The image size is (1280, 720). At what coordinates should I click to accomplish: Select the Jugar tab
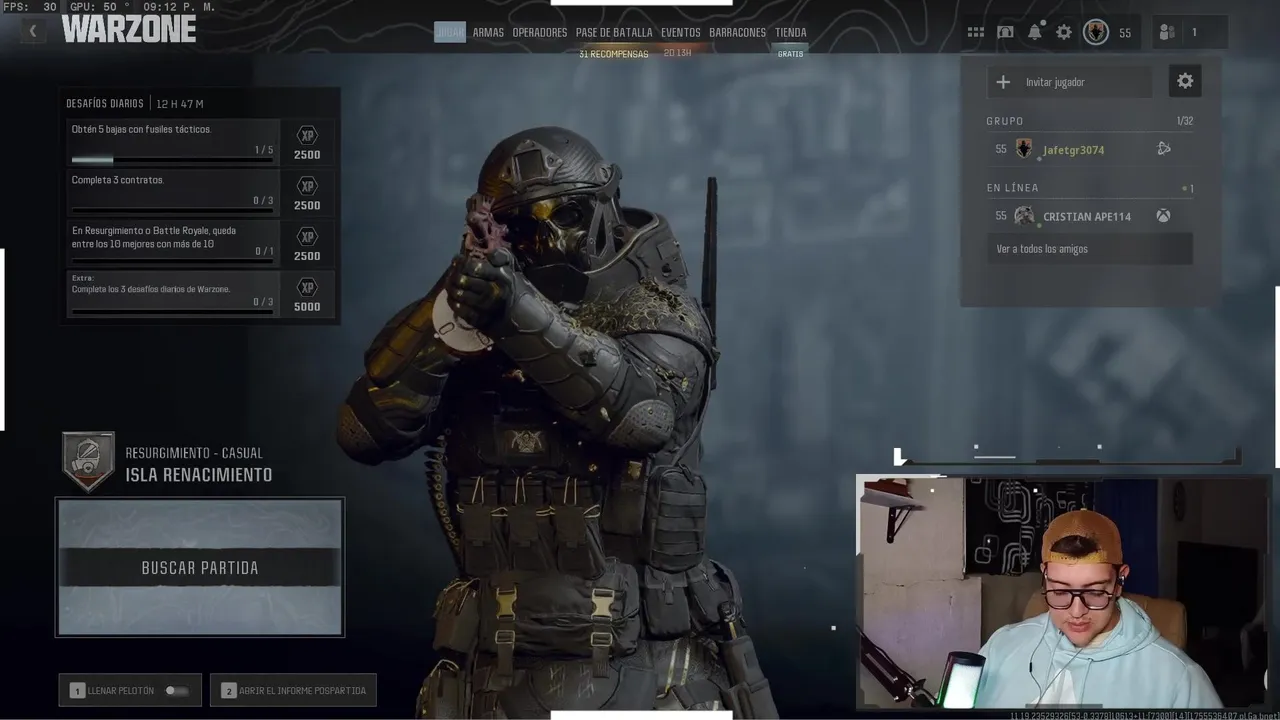[450, 32]
